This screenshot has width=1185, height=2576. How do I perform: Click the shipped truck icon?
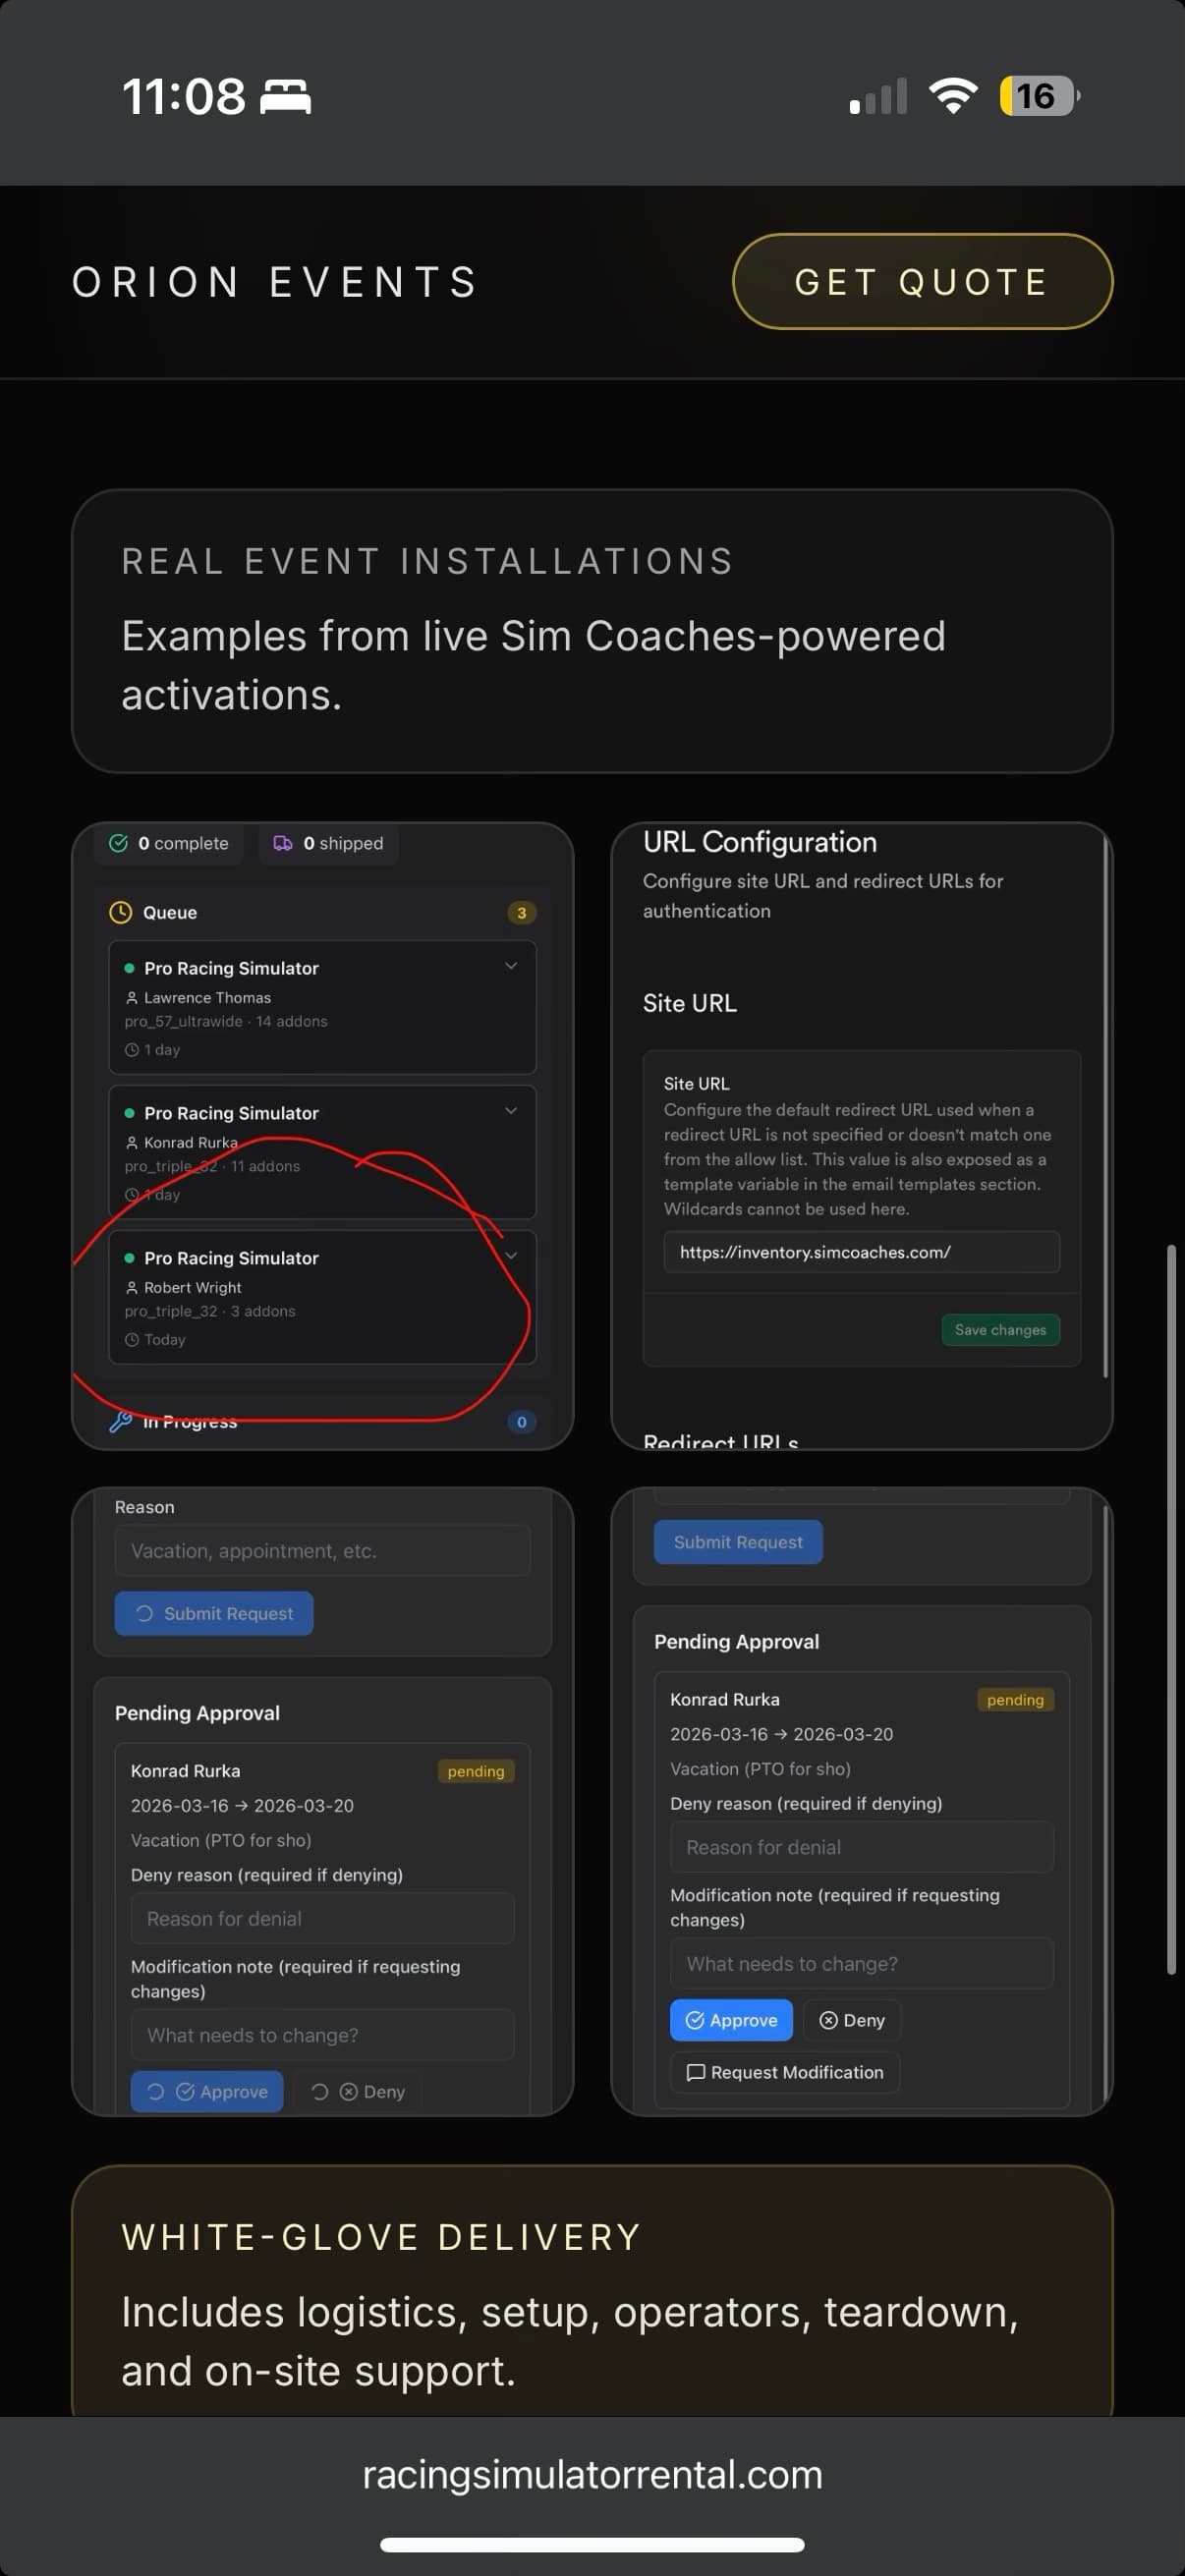tap(283, 843)
